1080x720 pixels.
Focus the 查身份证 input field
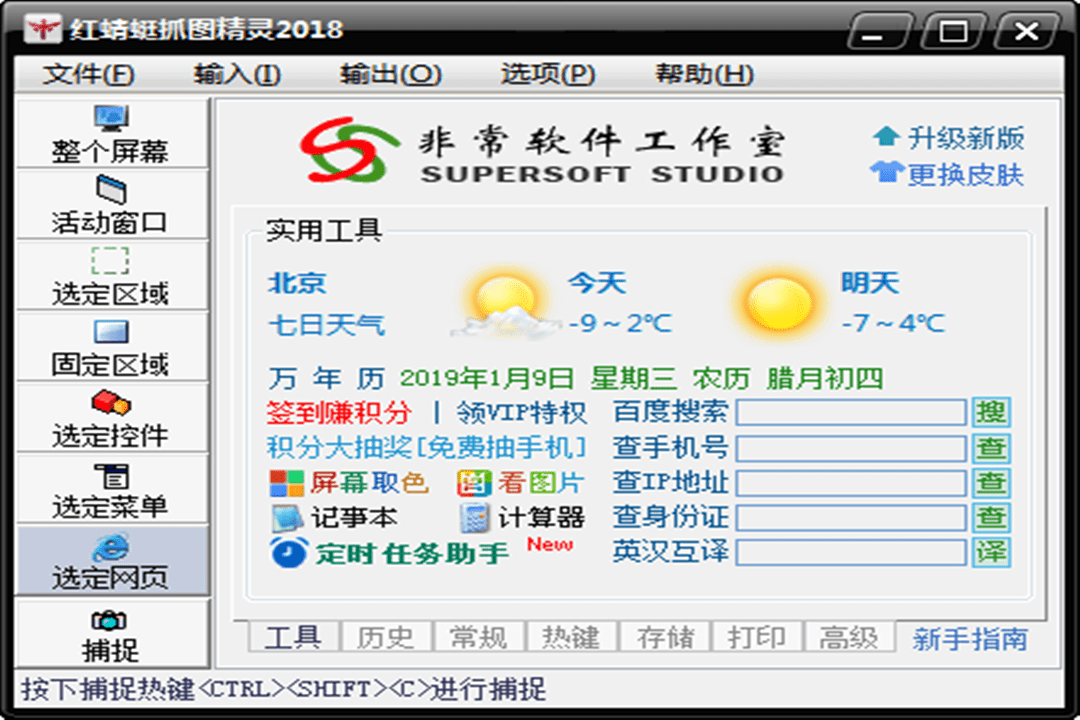(x=851, y=517)
